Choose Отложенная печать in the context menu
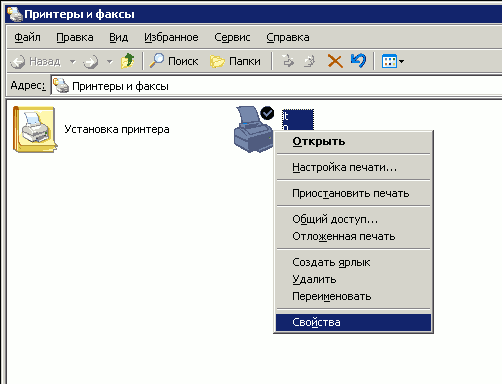The width and height of the screenshot is (502, 384). point(353,236)
